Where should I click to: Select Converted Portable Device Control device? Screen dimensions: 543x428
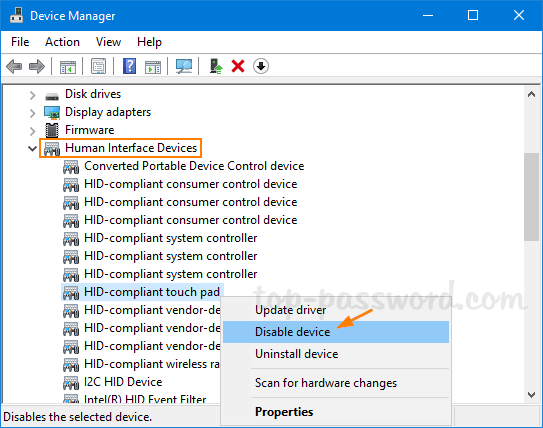pyautogui.click(x=184, y=166)
